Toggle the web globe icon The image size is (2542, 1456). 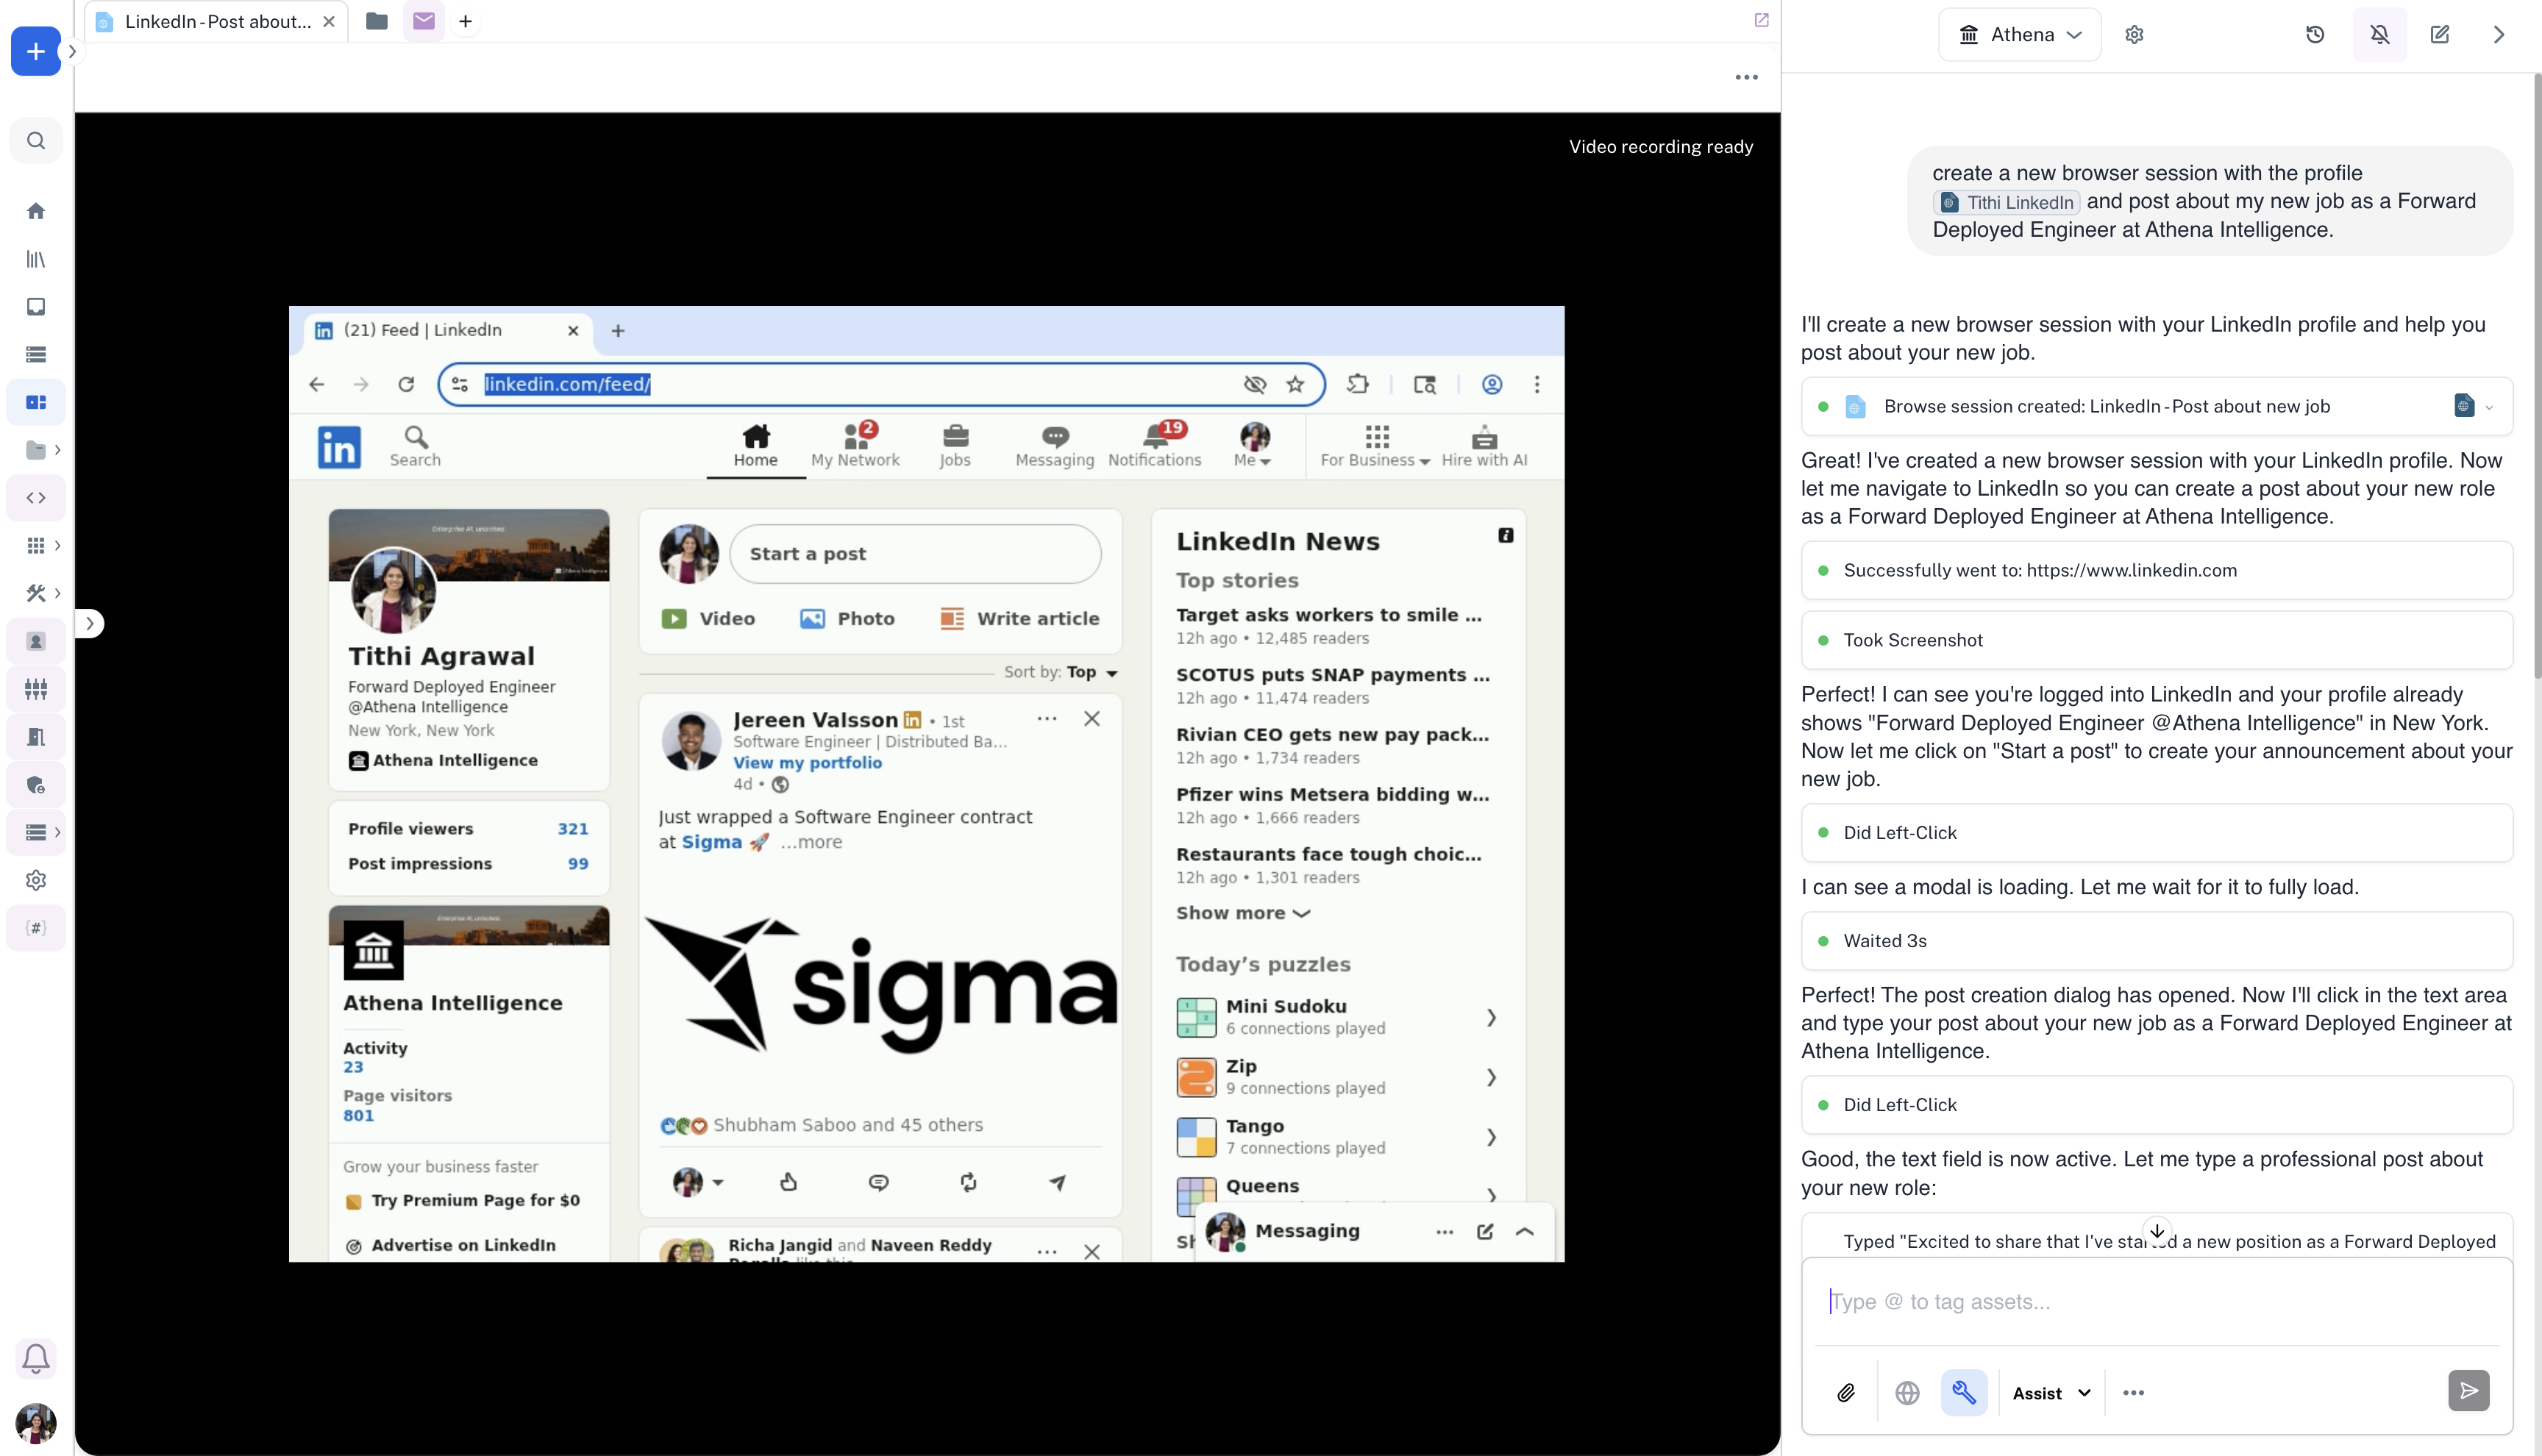(1907, 1392)
